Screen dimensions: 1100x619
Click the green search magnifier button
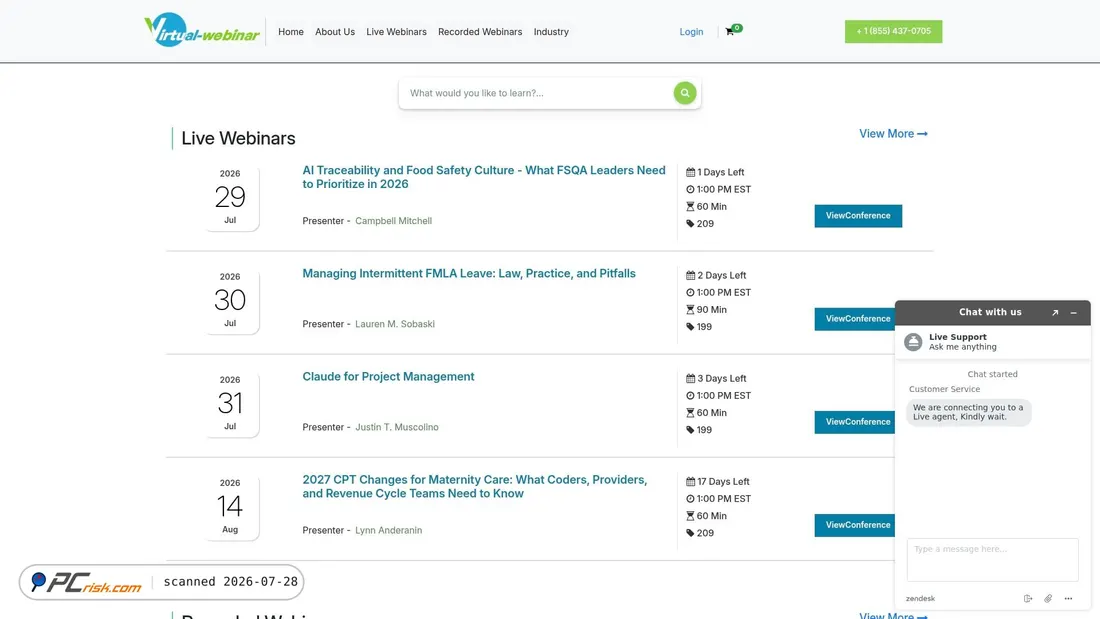pos(685,93)
